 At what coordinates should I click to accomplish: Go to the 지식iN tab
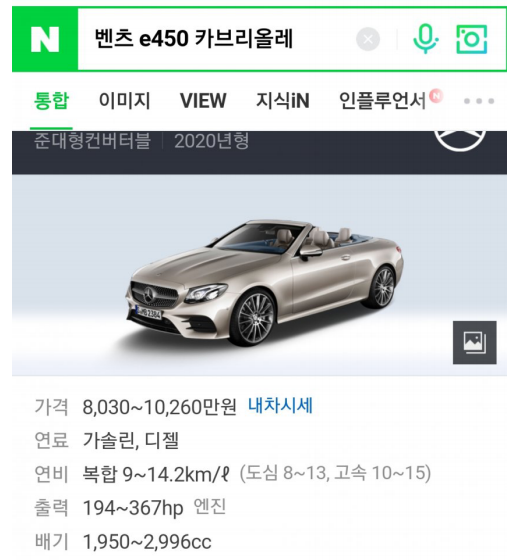point(283,100)
